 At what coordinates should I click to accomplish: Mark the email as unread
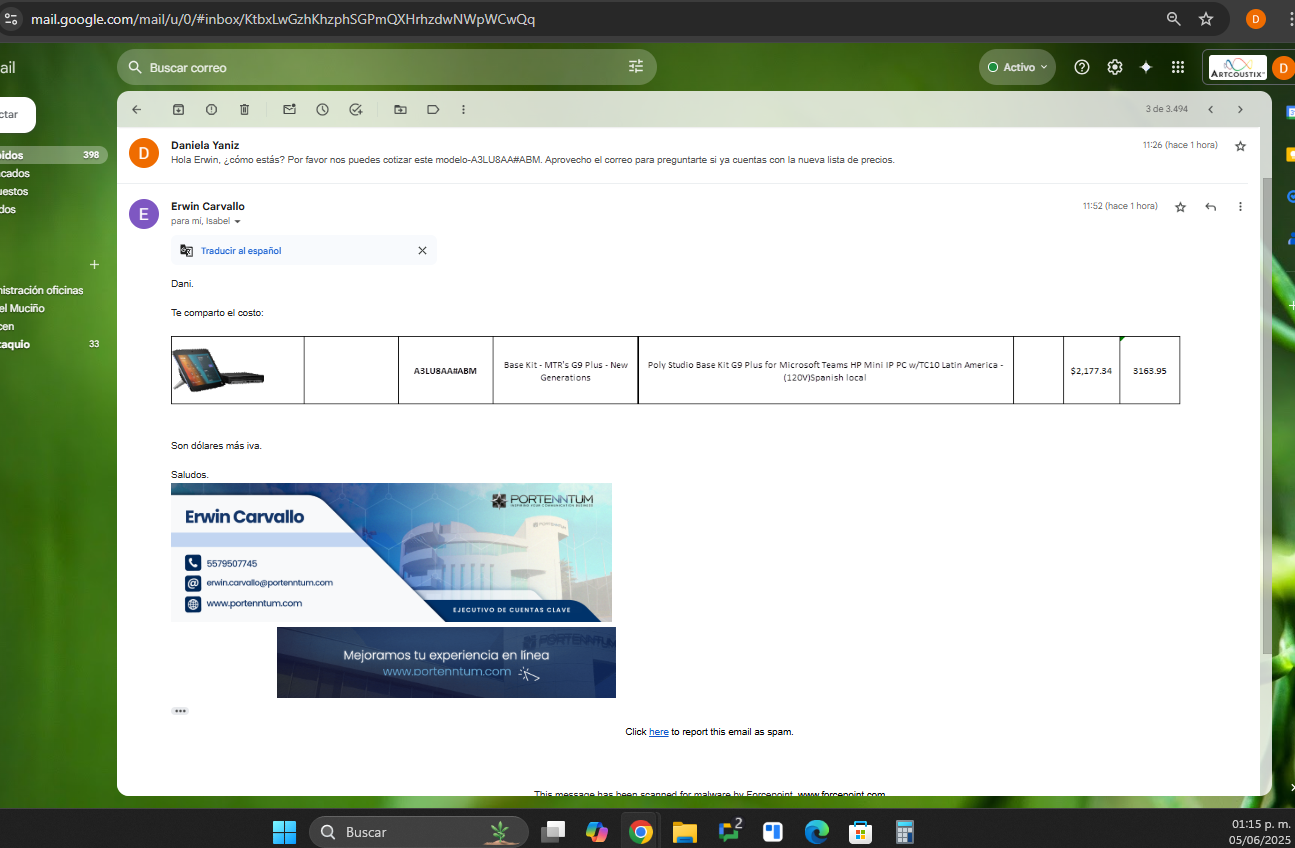click(x=289, y=109)
